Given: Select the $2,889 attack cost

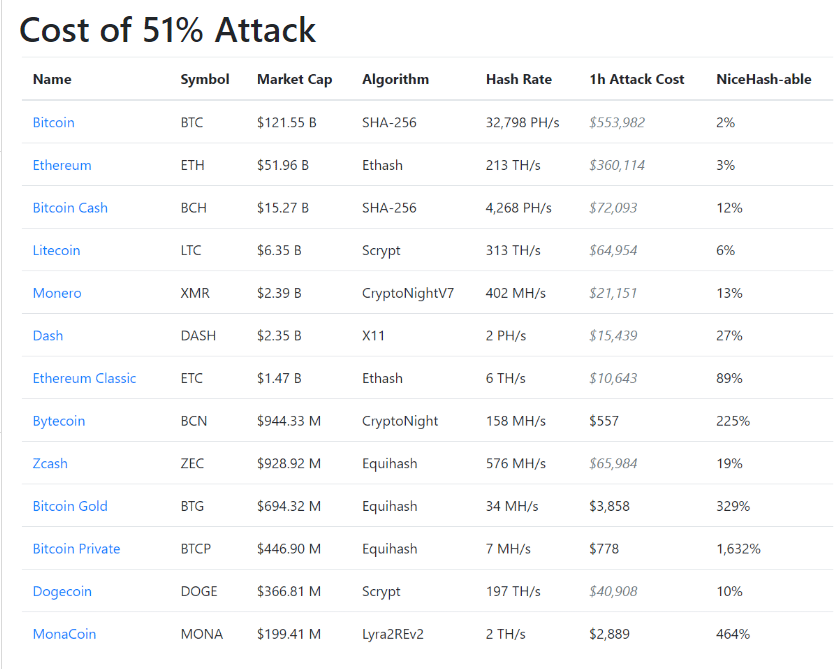Looking at the screenshot, I should point(609,634).
